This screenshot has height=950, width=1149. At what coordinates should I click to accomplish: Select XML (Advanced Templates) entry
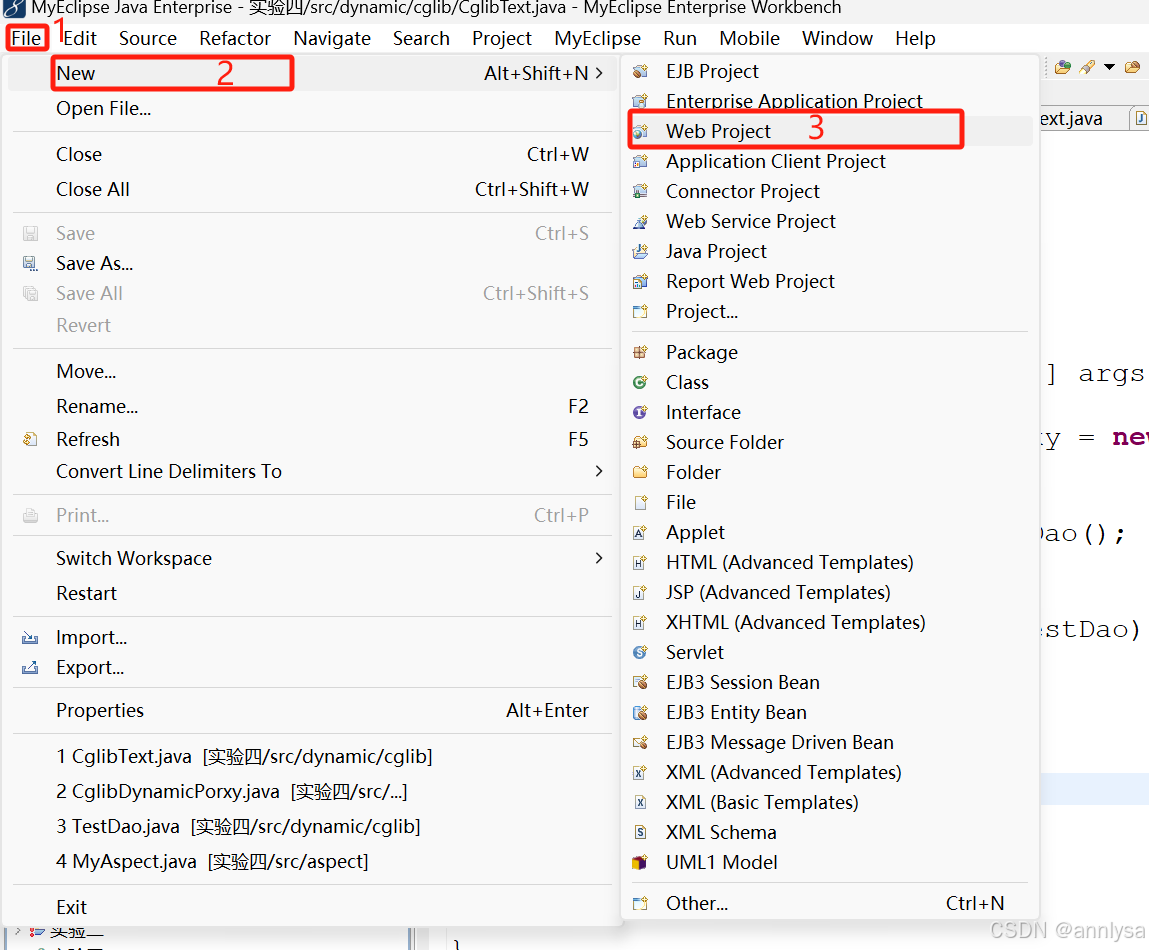pos(783,773)
